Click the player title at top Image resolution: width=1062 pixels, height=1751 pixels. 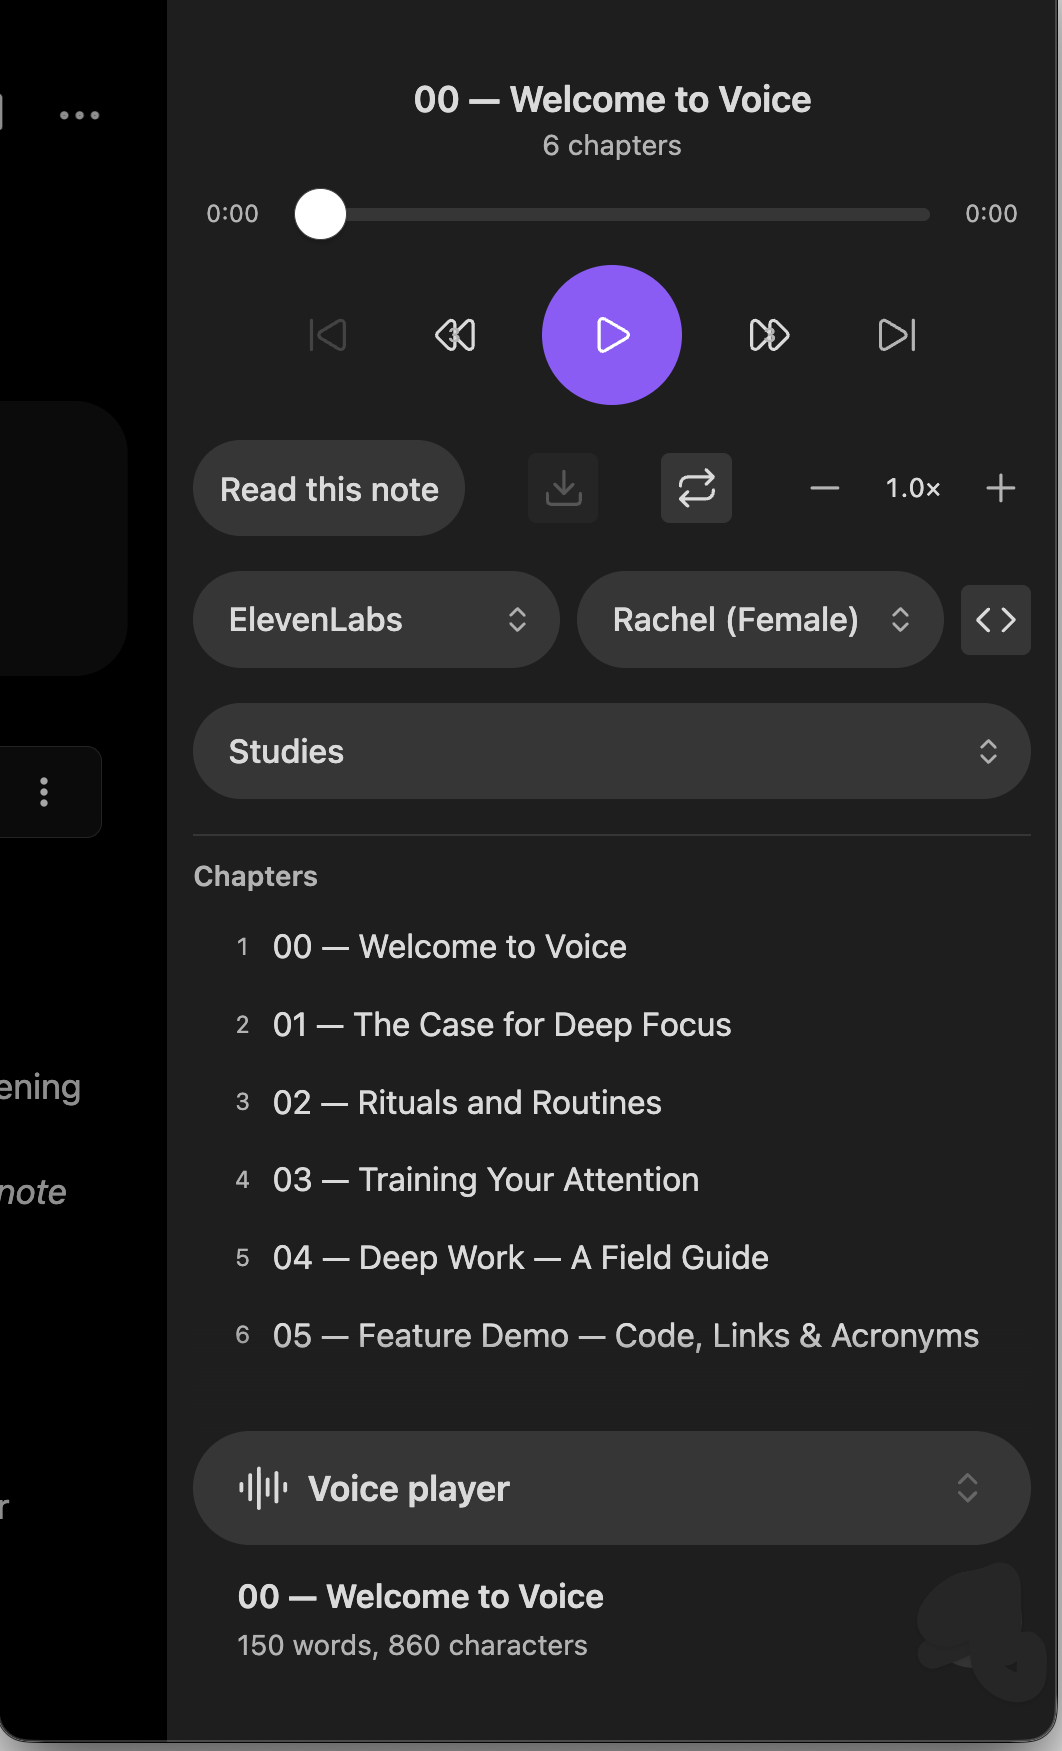(x=612, y=100)
